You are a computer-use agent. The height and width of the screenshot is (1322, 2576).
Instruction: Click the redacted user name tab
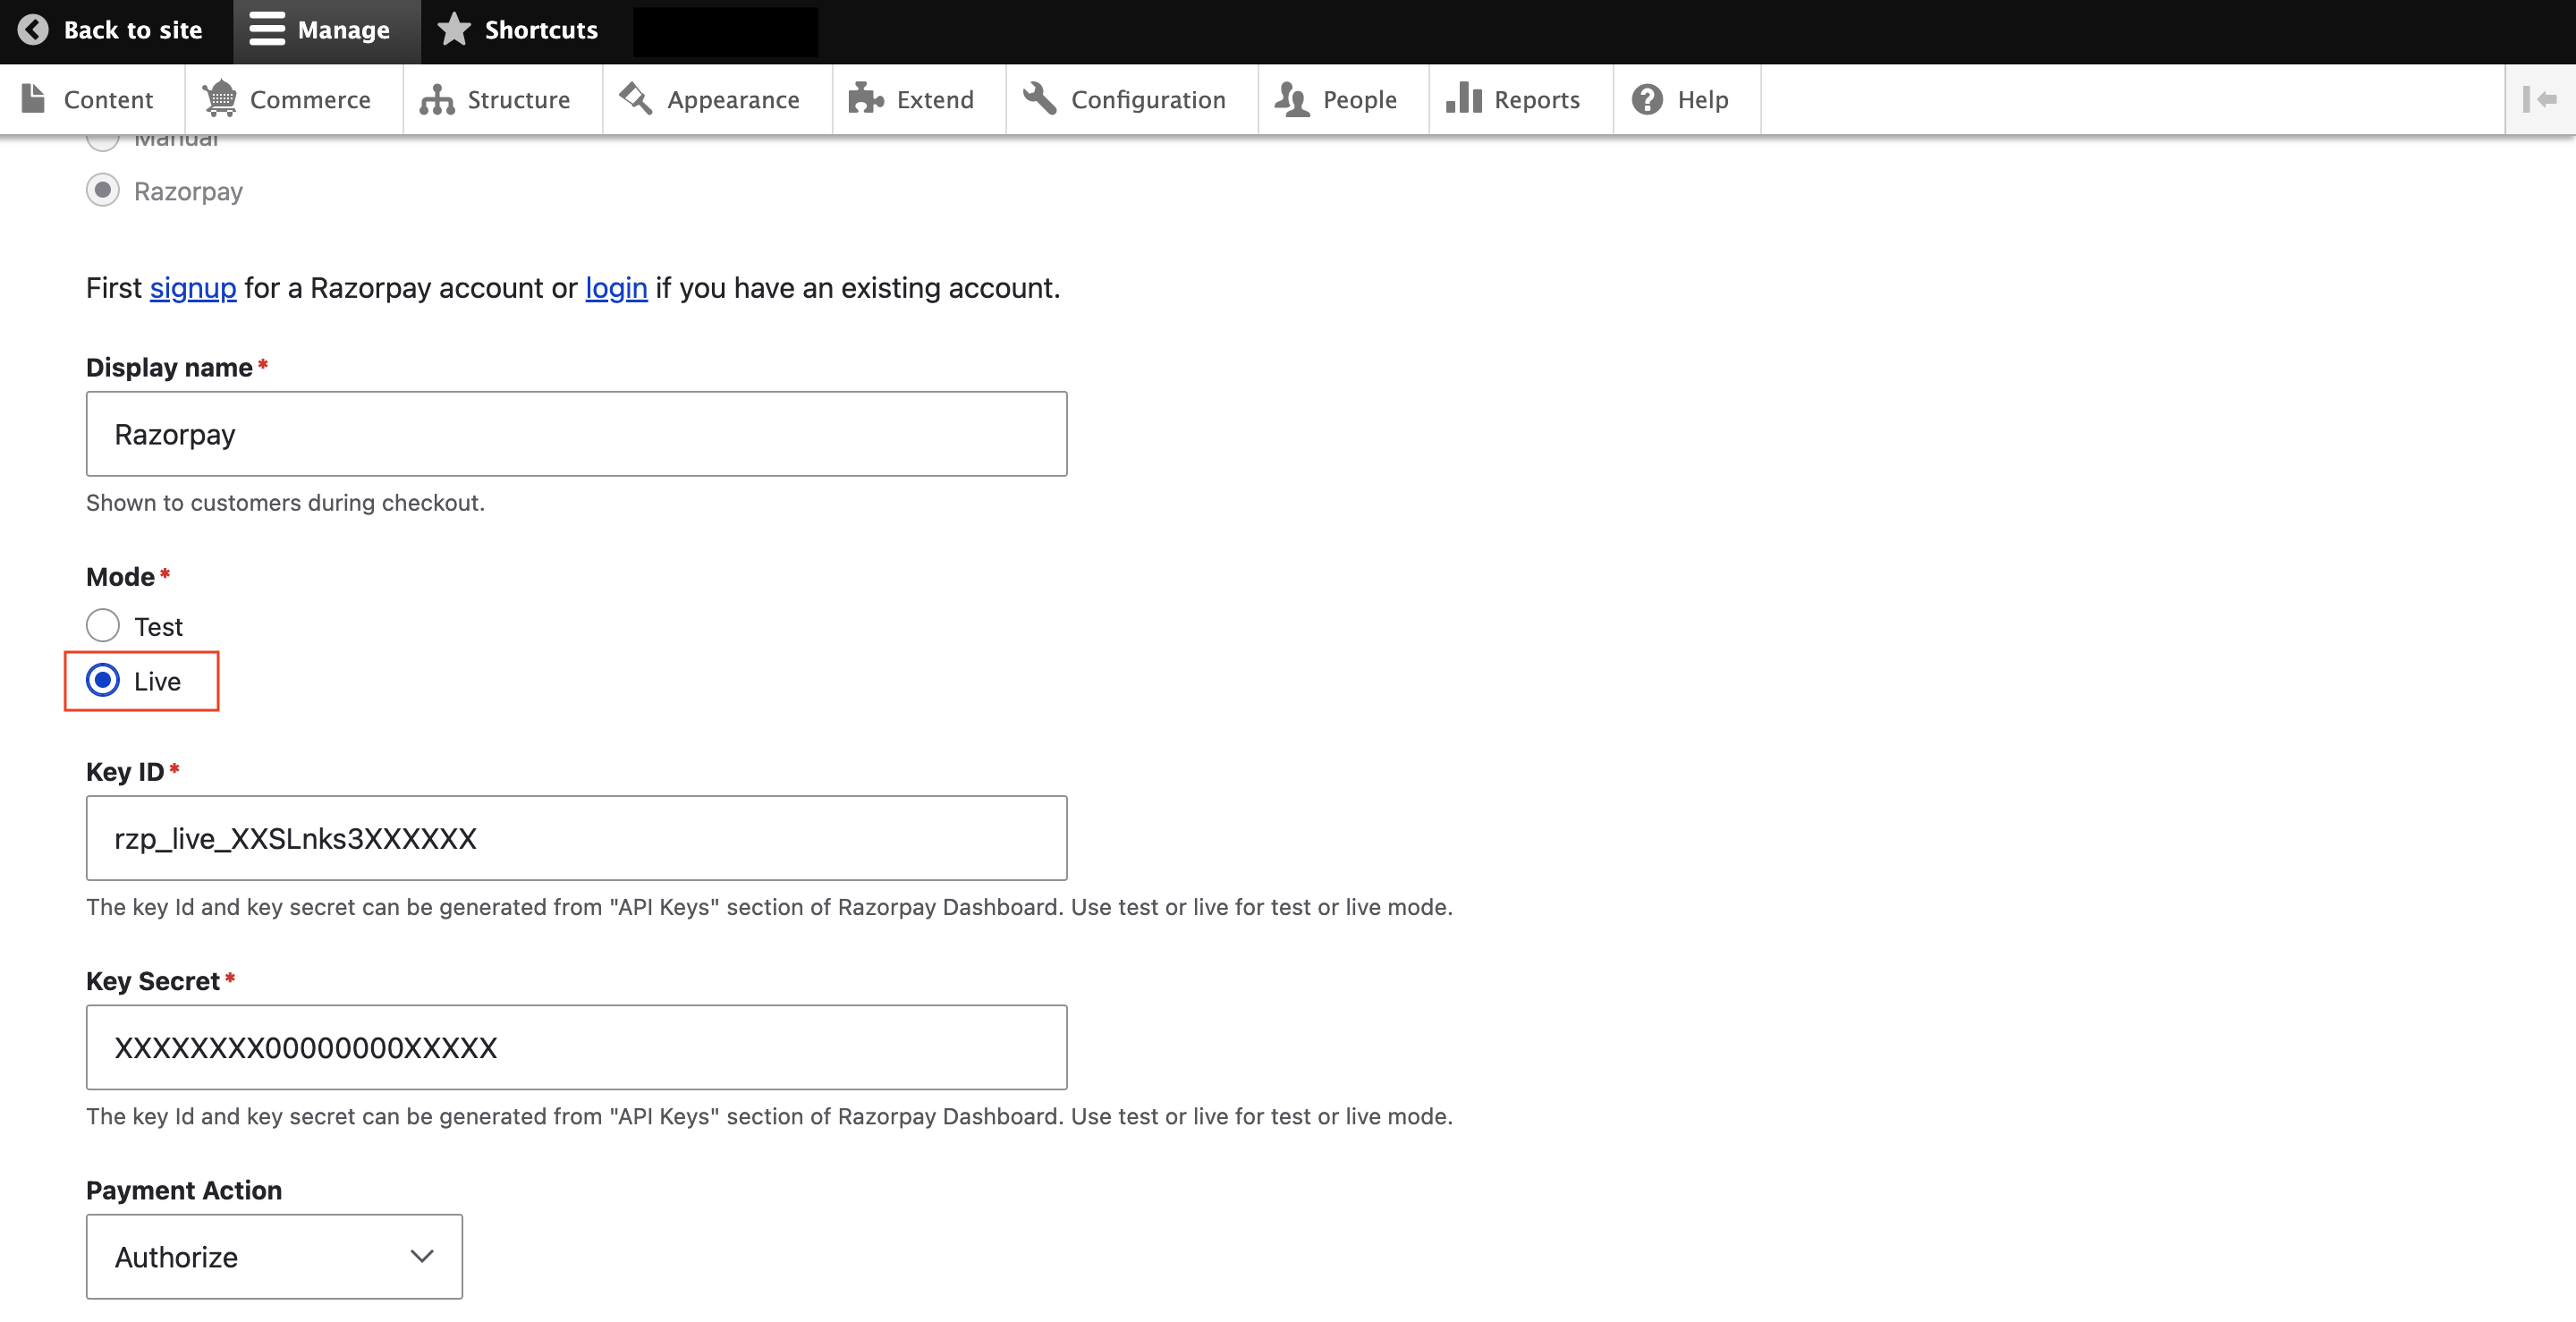click(x=726, y=32)
